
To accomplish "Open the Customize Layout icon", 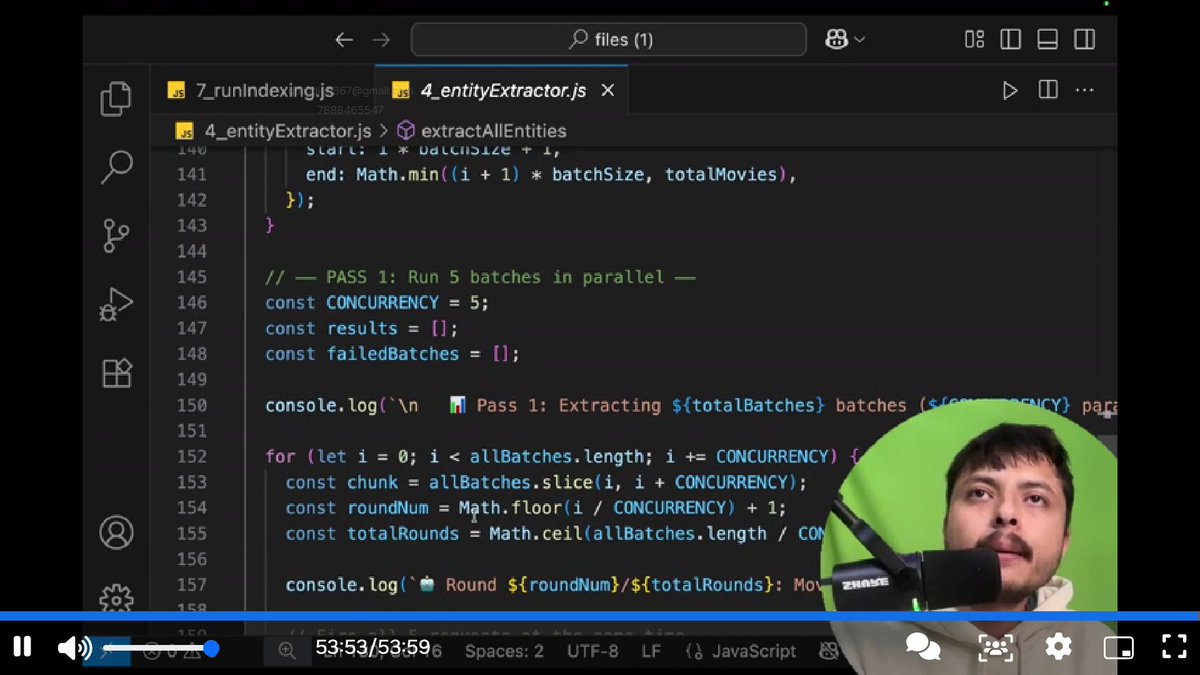I will pyautogui.click(x=974, y=40).
